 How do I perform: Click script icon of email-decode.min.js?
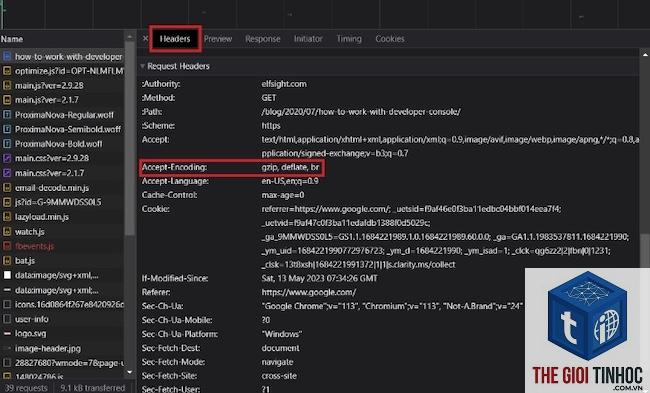coord(7,188)
